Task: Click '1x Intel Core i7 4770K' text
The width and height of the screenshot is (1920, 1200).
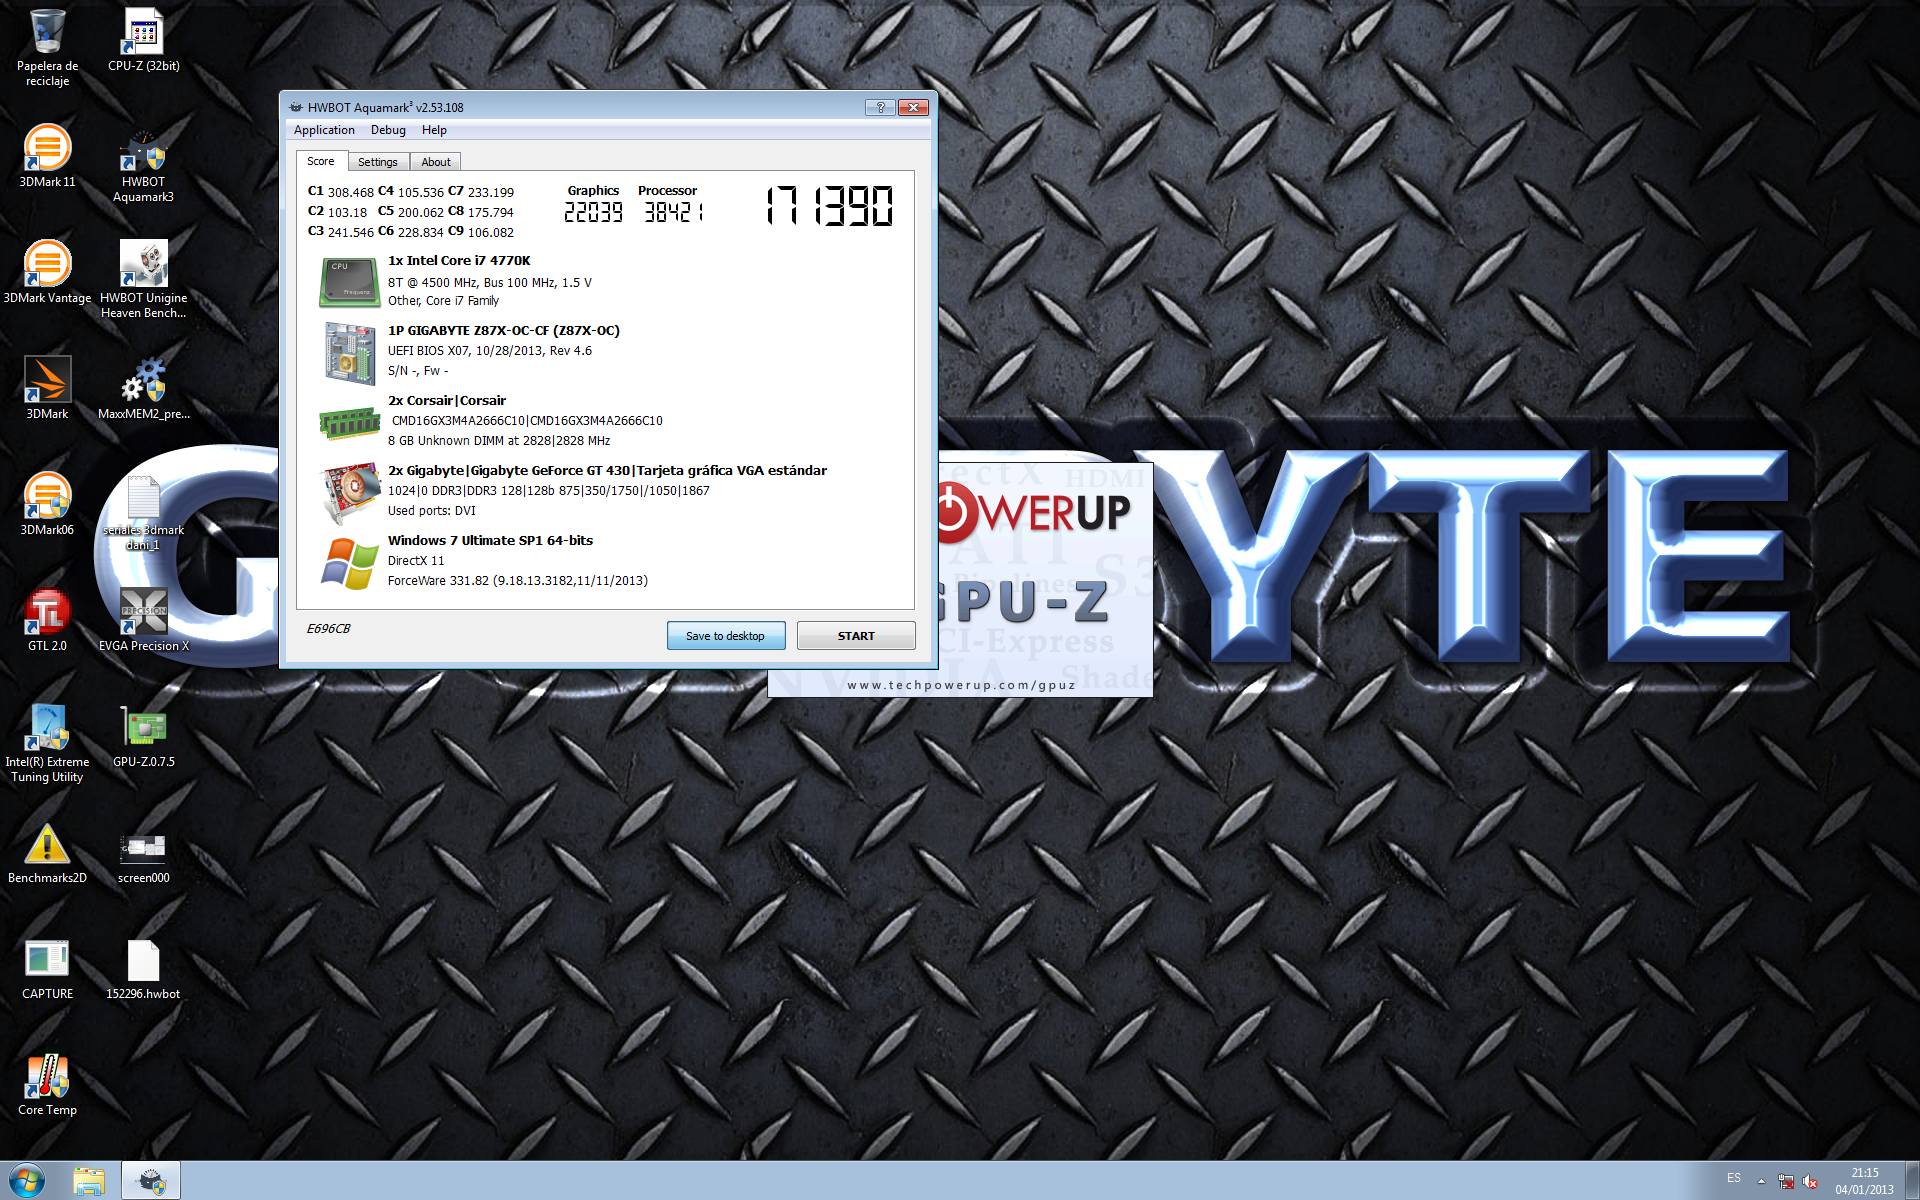Action: tap(459, 260)
